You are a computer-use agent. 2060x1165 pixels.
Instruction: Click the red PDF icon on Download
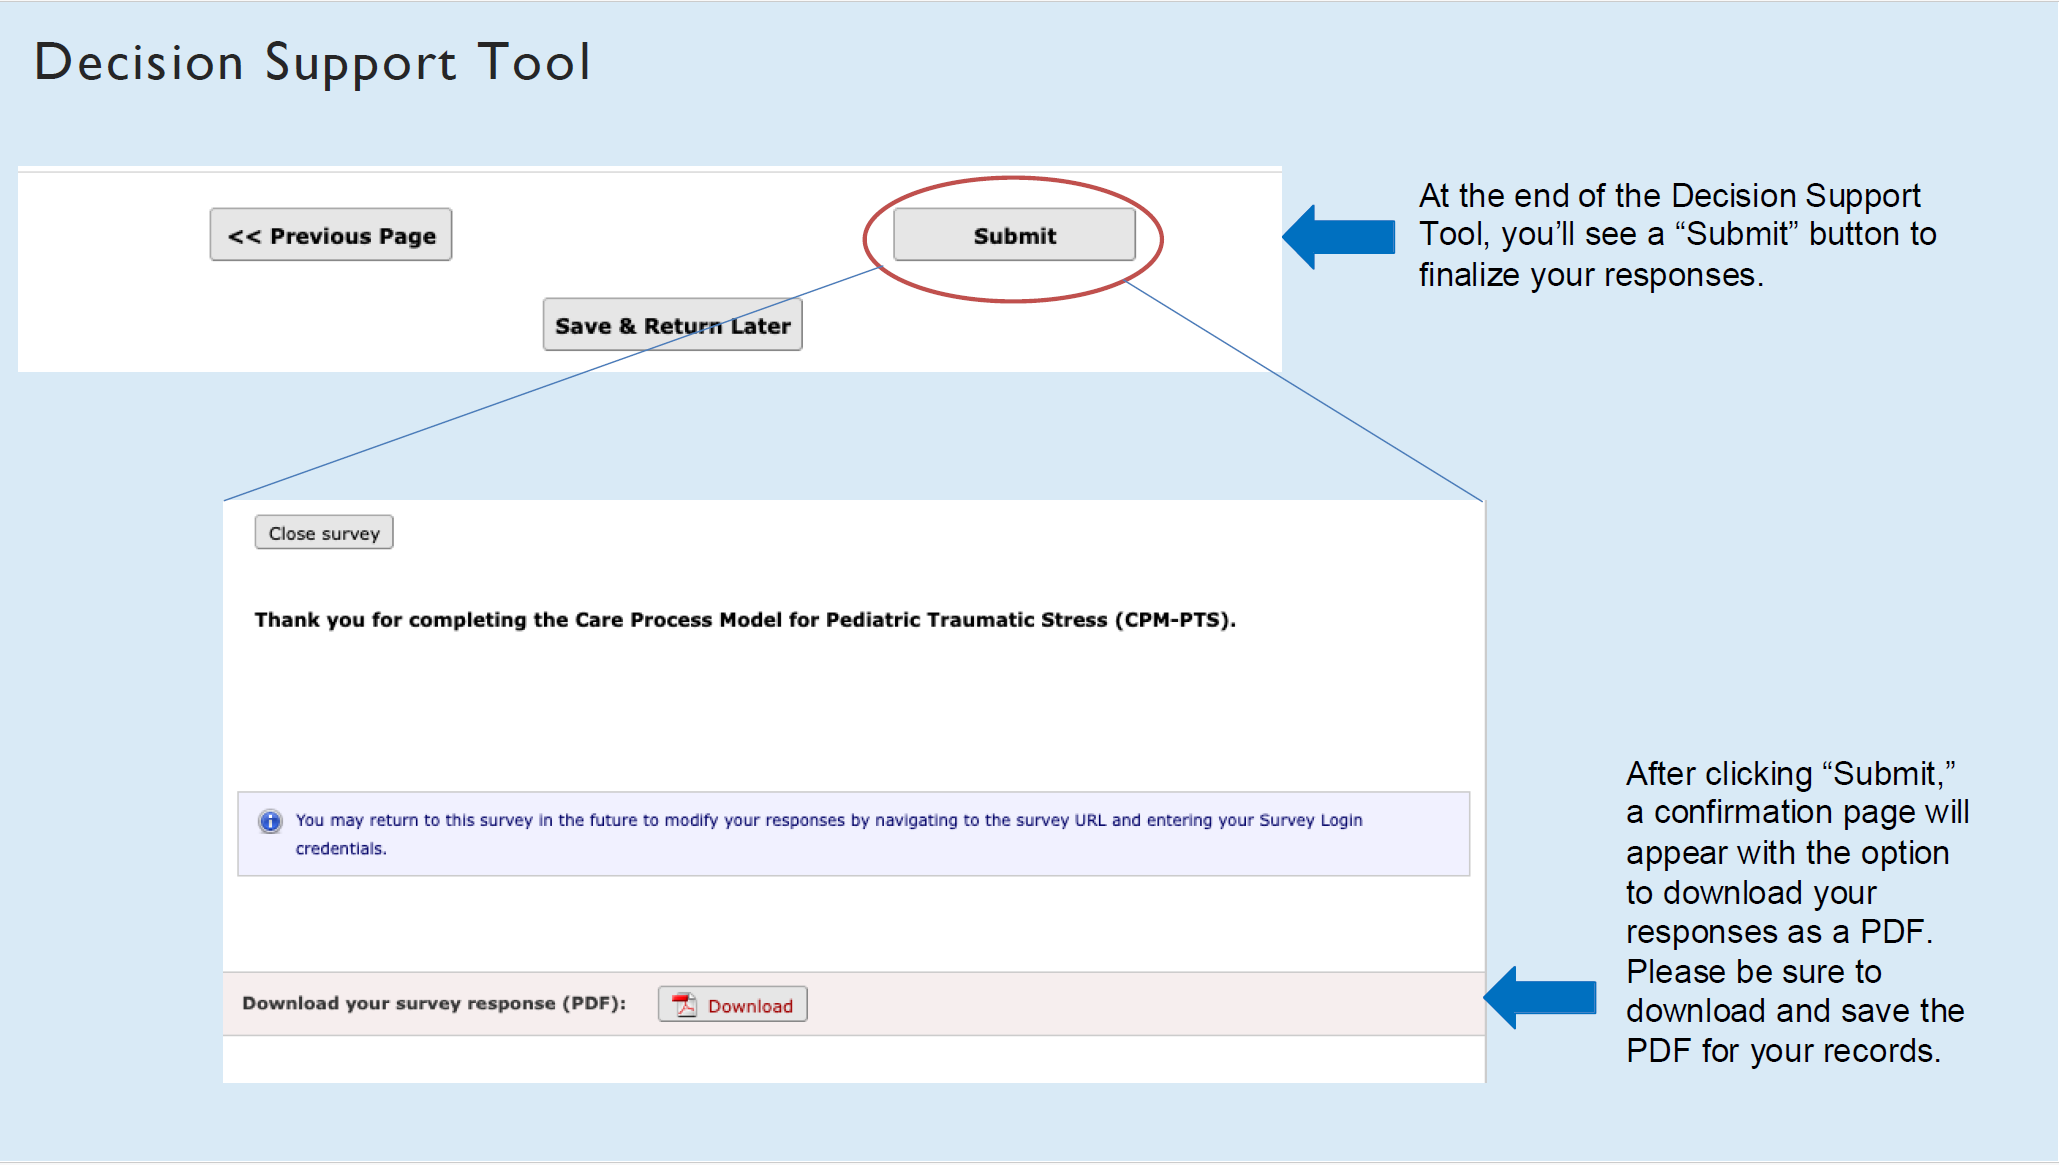(684, 1005)
